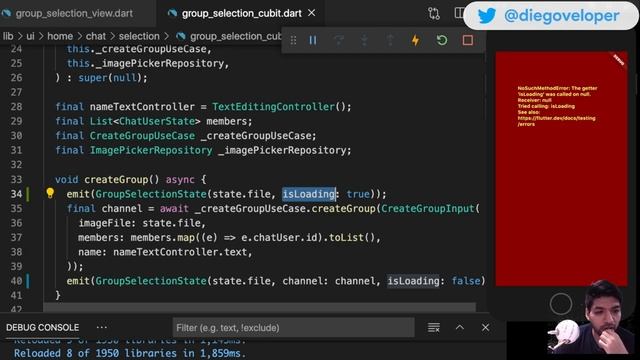The width and height of the screenshot is (640, 360).
Task: Clear the debug console output
Action: [x=433, y=328]
